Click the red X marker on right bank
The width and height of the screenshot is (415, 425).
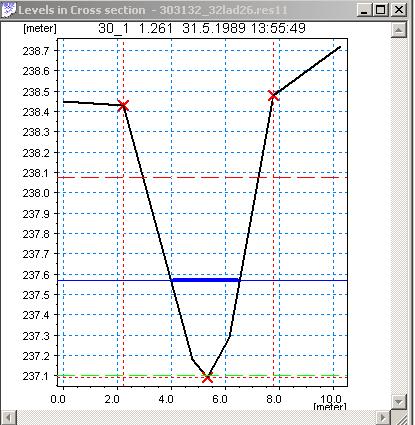(273, 96)
